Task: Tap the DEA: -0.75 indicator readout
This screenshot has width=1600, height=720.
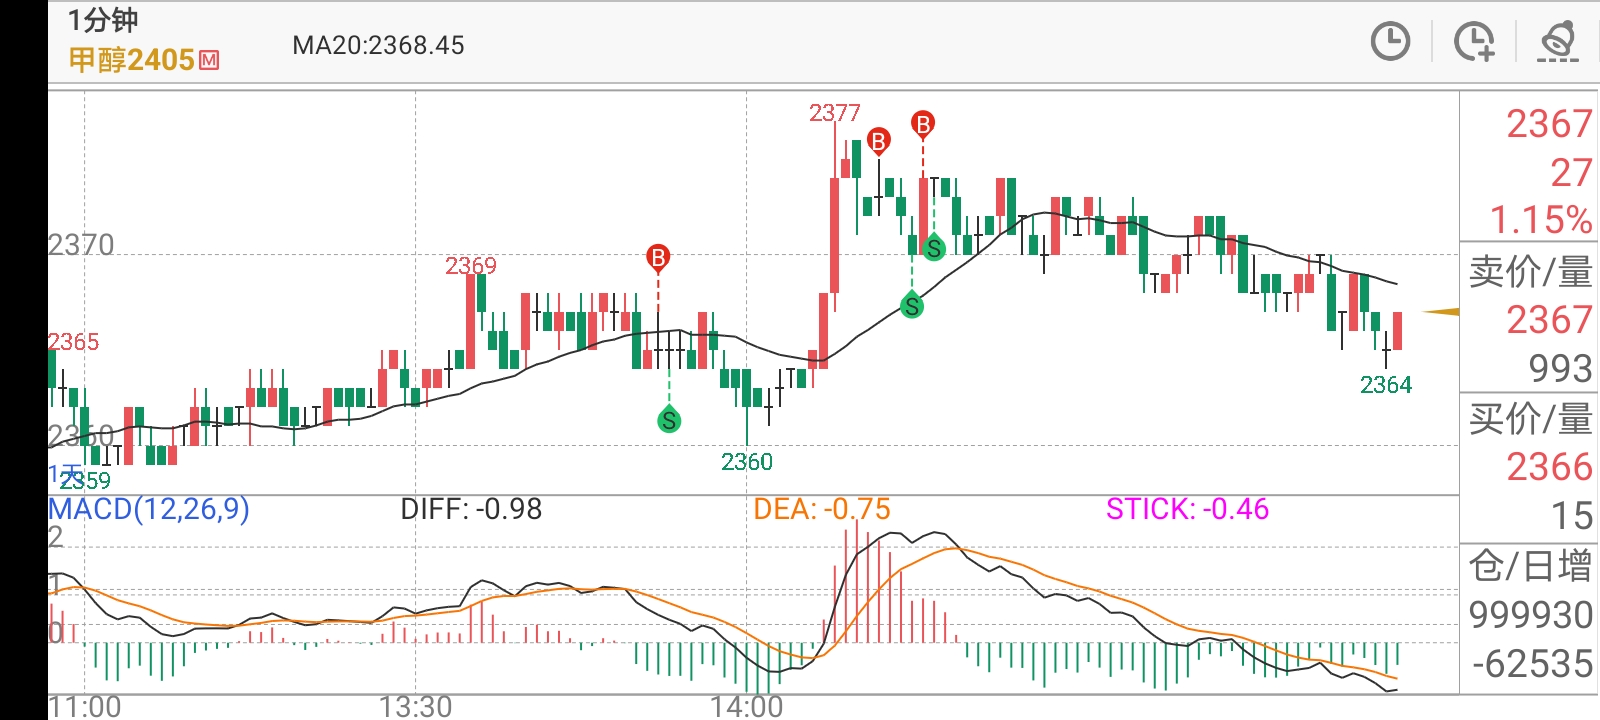Action: click(x=821, y=509)
